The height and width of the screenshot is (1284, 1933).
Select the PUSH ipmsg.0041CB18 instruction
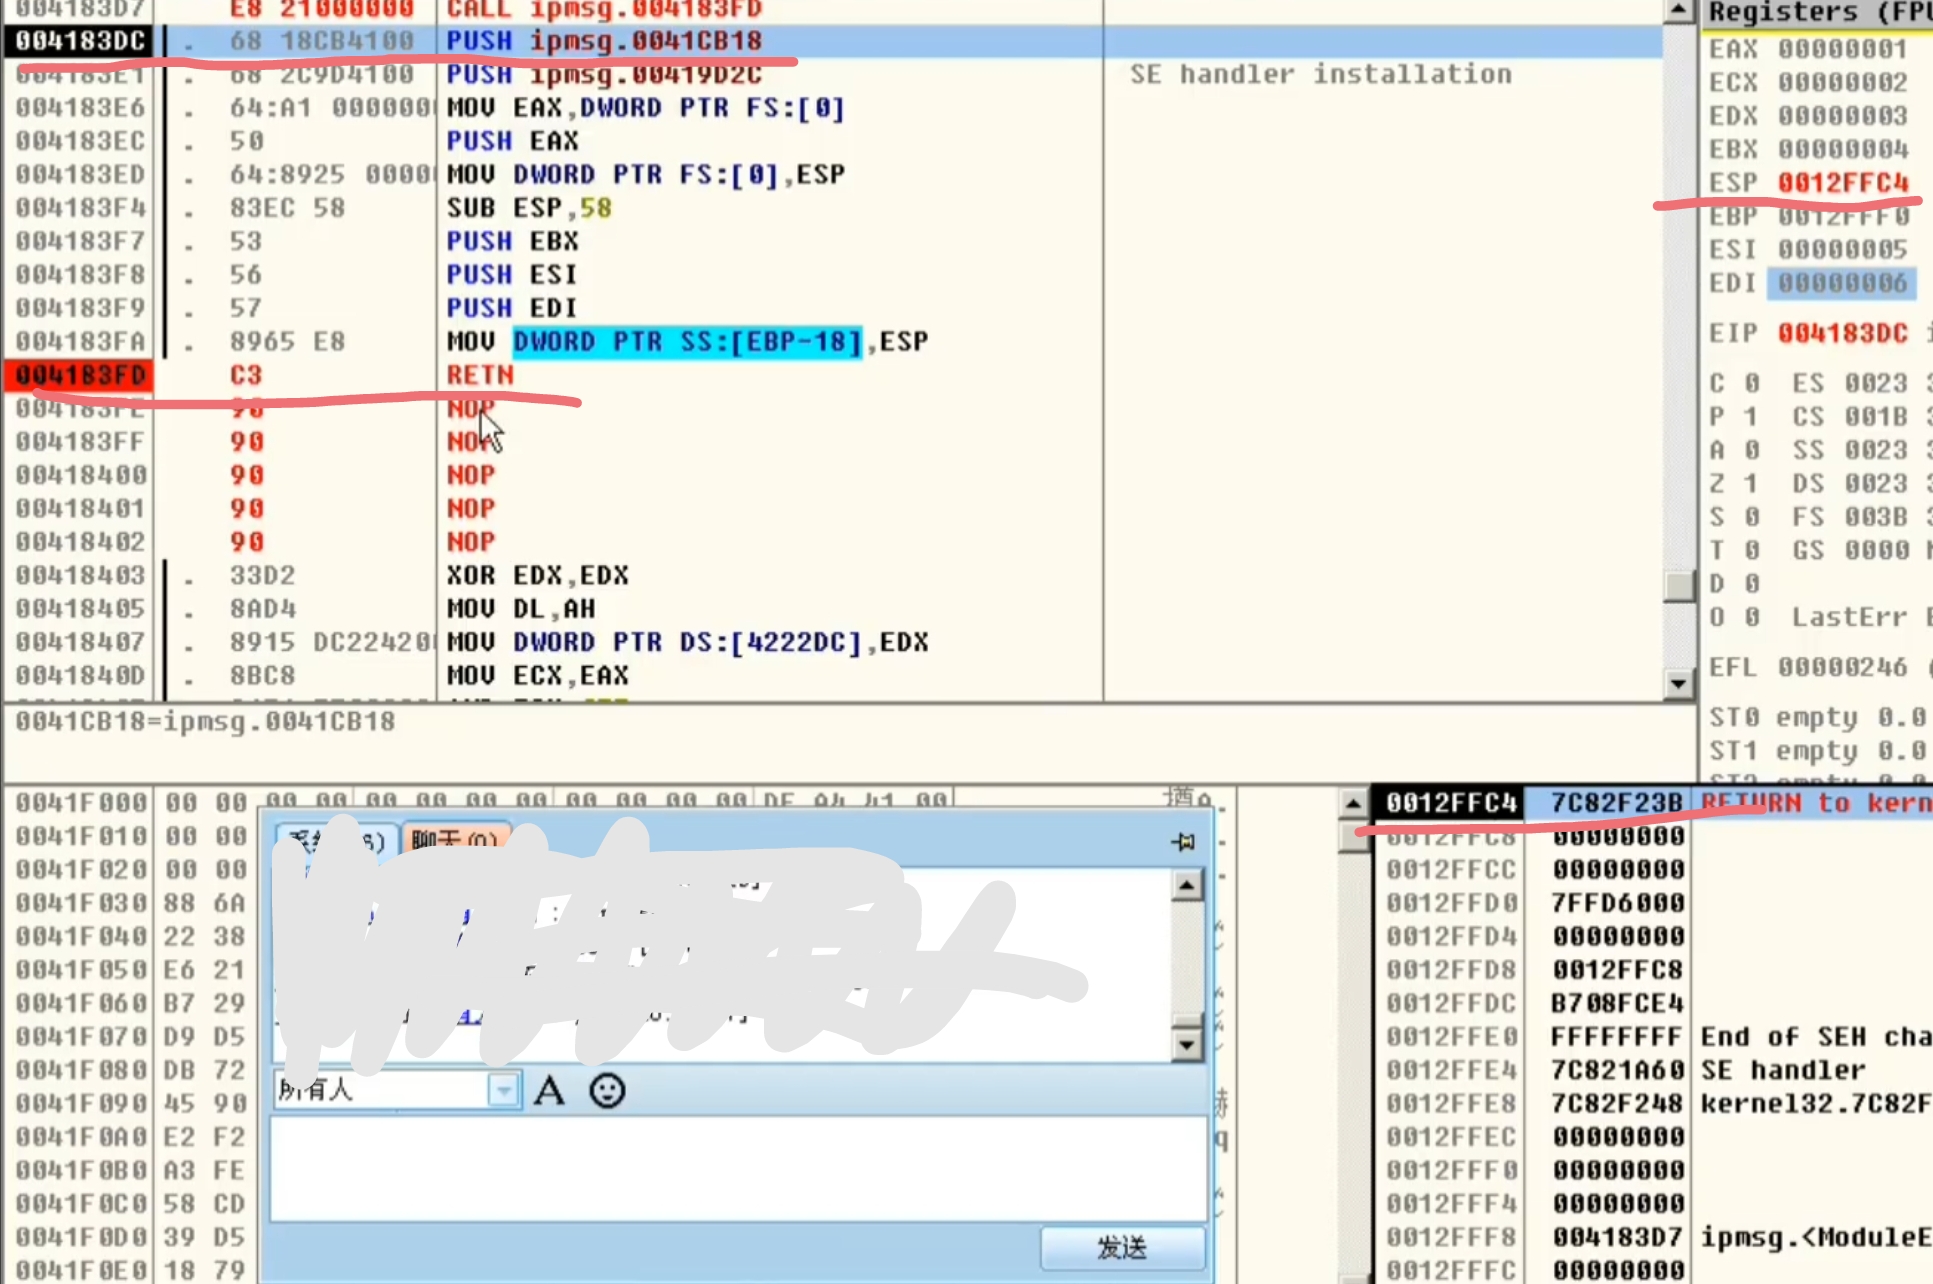click(x=604, y=41)
